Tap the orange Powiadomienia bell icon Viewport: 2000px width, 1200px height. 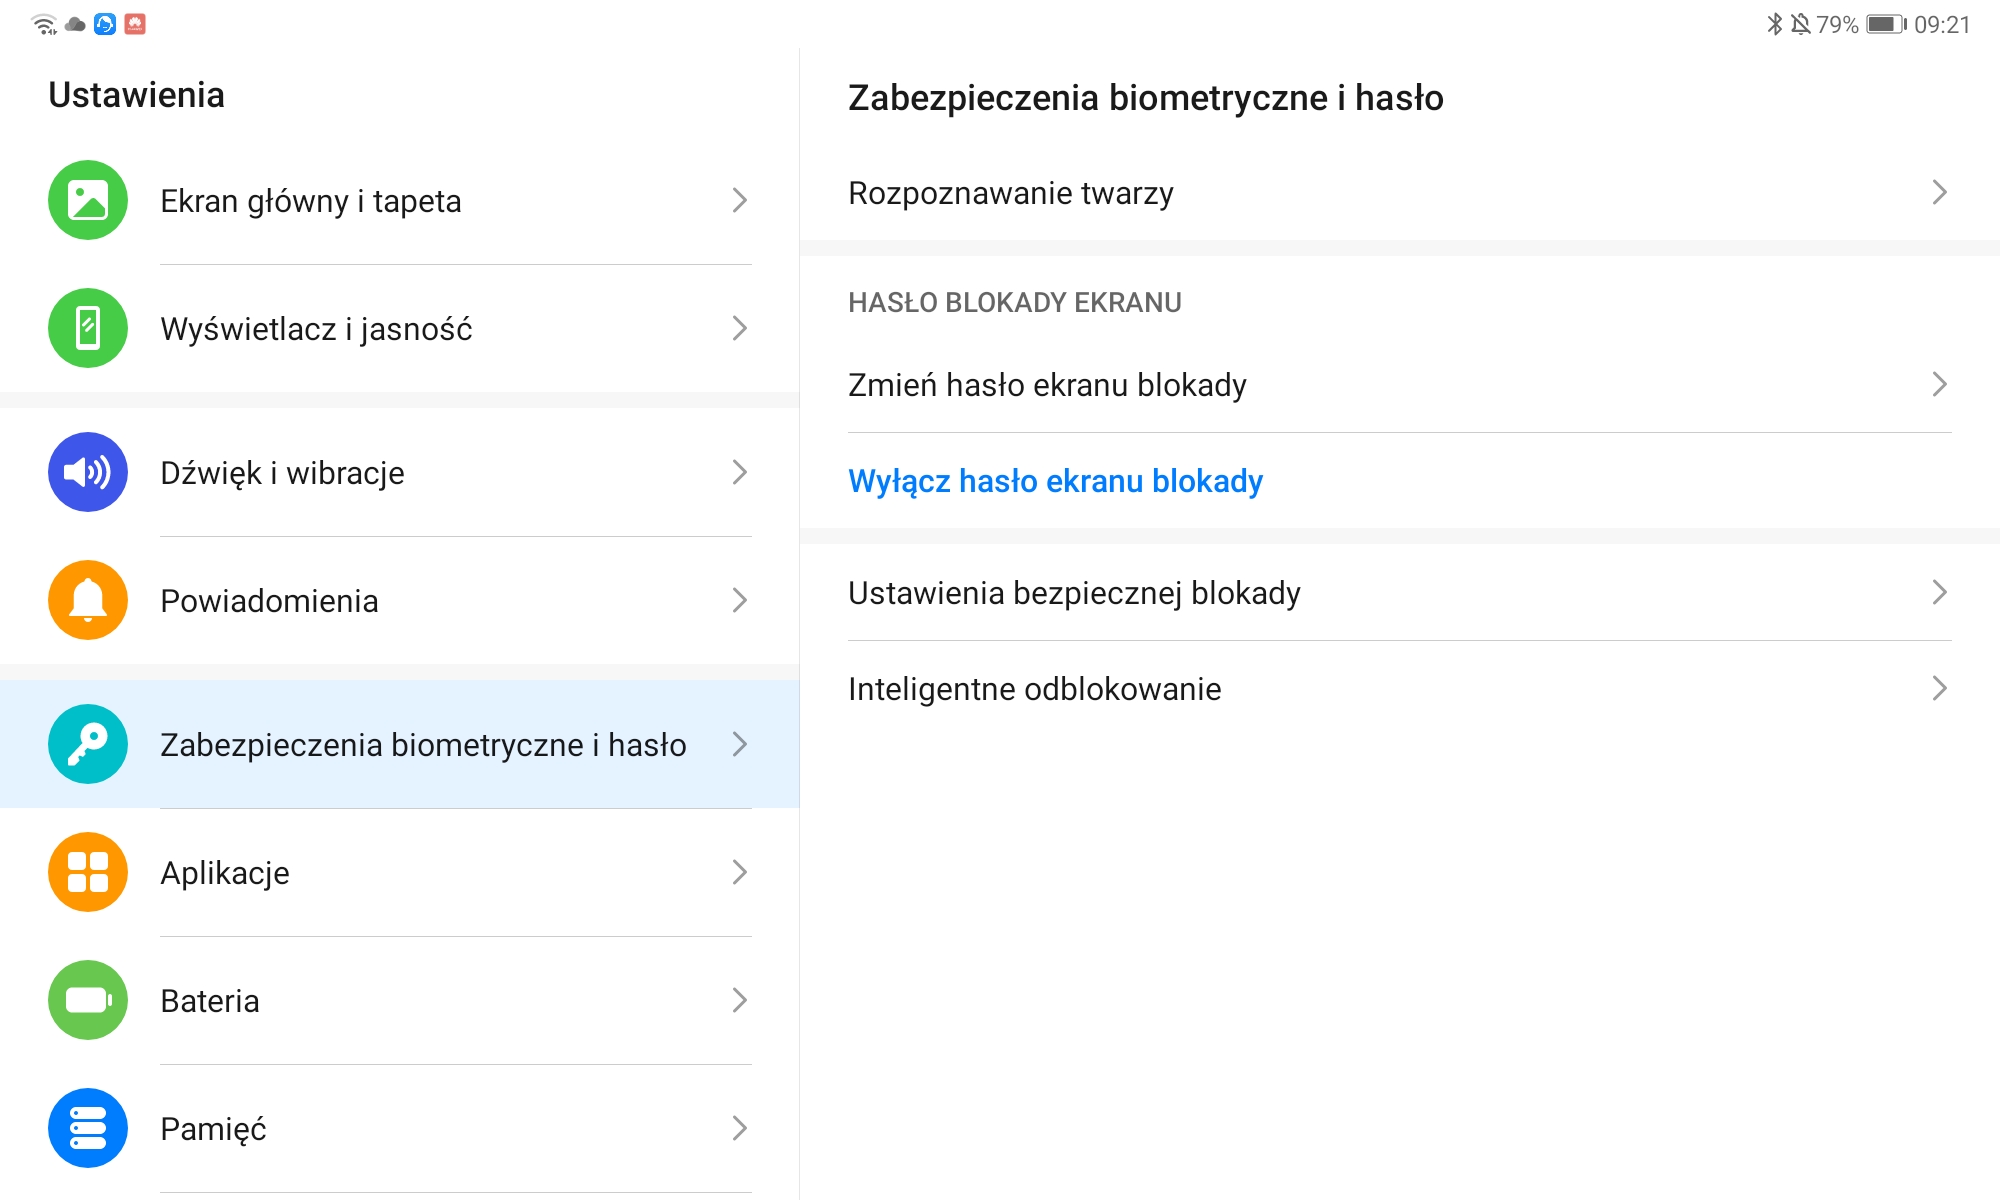coord(88,600)
